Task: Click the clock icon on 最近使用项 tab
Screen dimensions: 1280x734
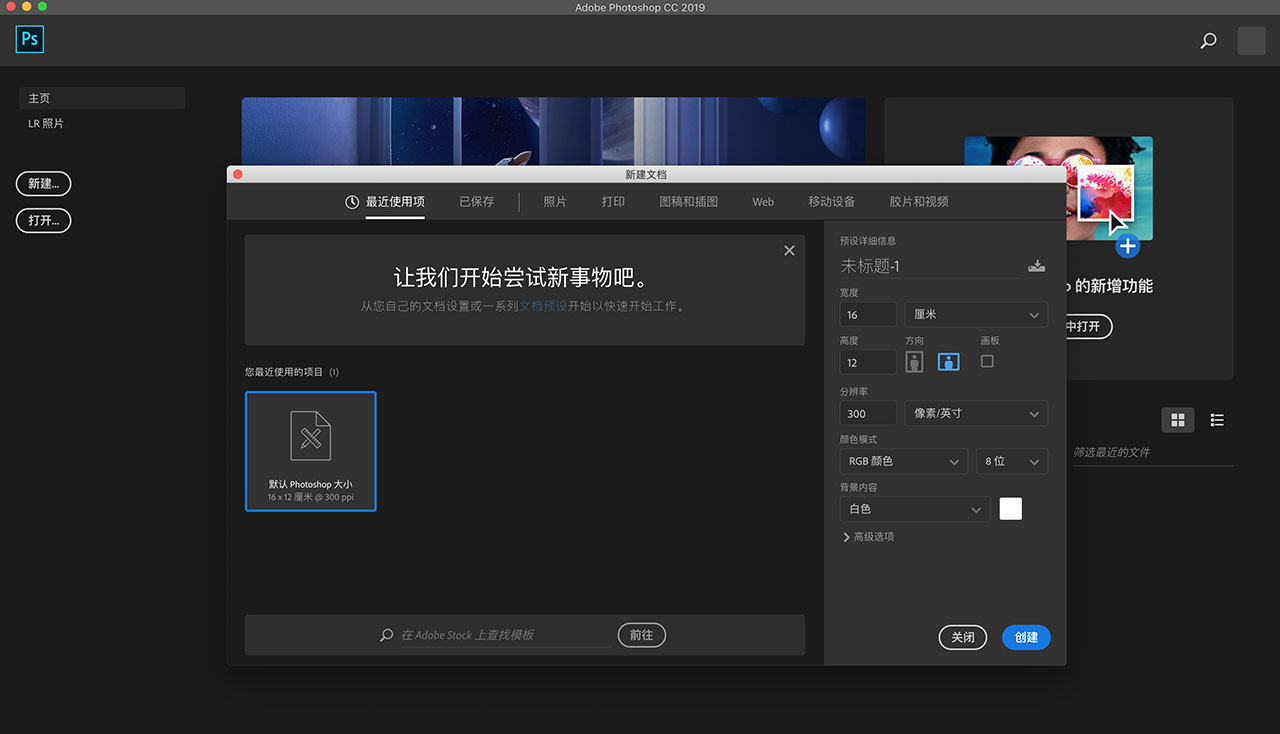Action: [x=352, y=202]
